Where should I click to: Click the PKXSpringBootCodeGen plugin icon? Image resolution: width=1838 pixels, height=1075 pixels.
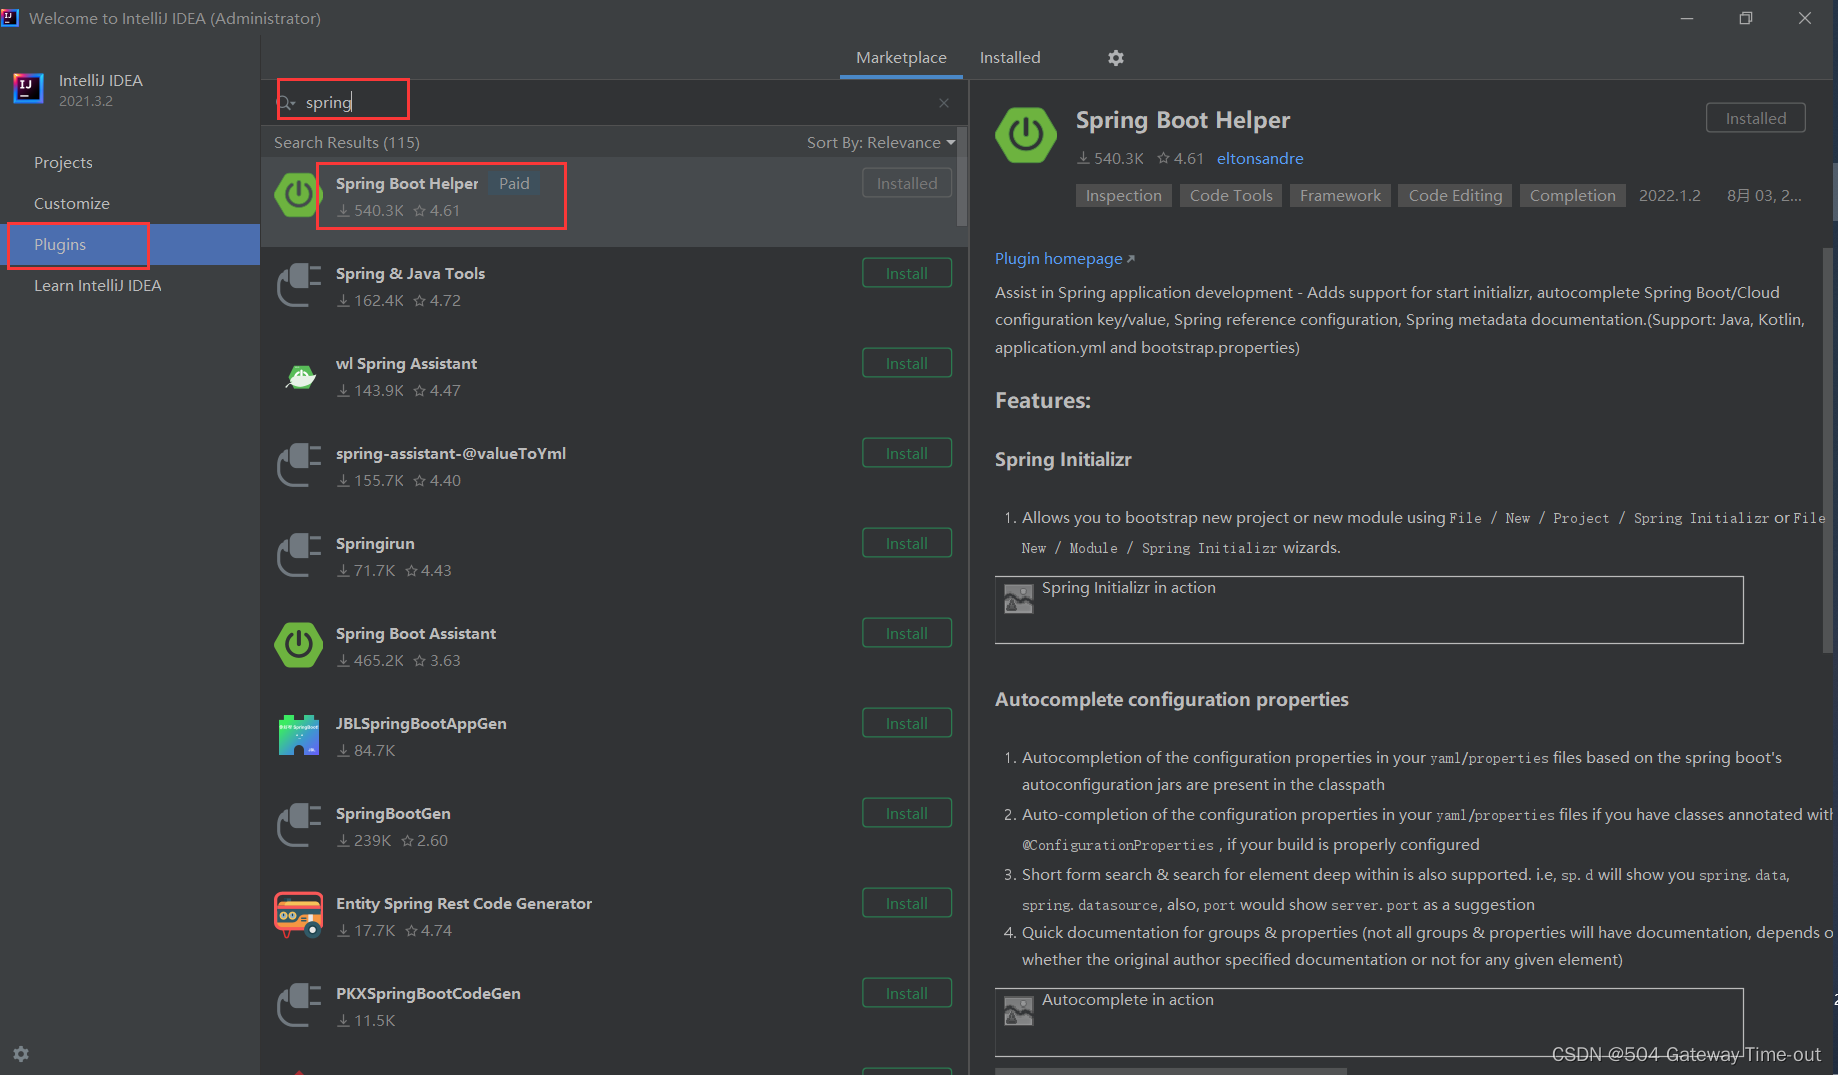click(x=298, y=1006)
